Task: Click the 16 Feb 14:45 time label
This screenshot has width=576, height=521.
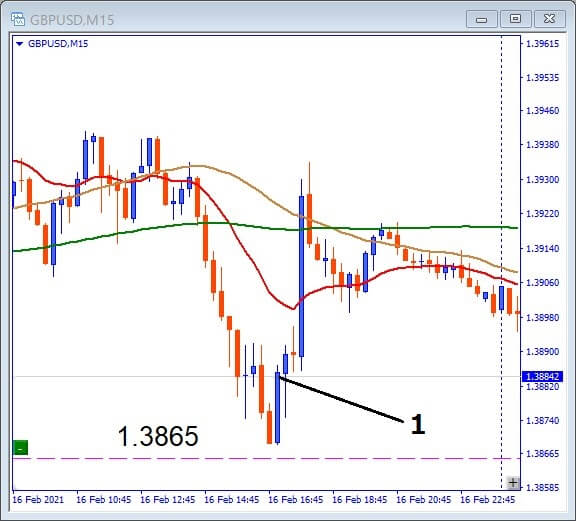Action: coord(231,500)
